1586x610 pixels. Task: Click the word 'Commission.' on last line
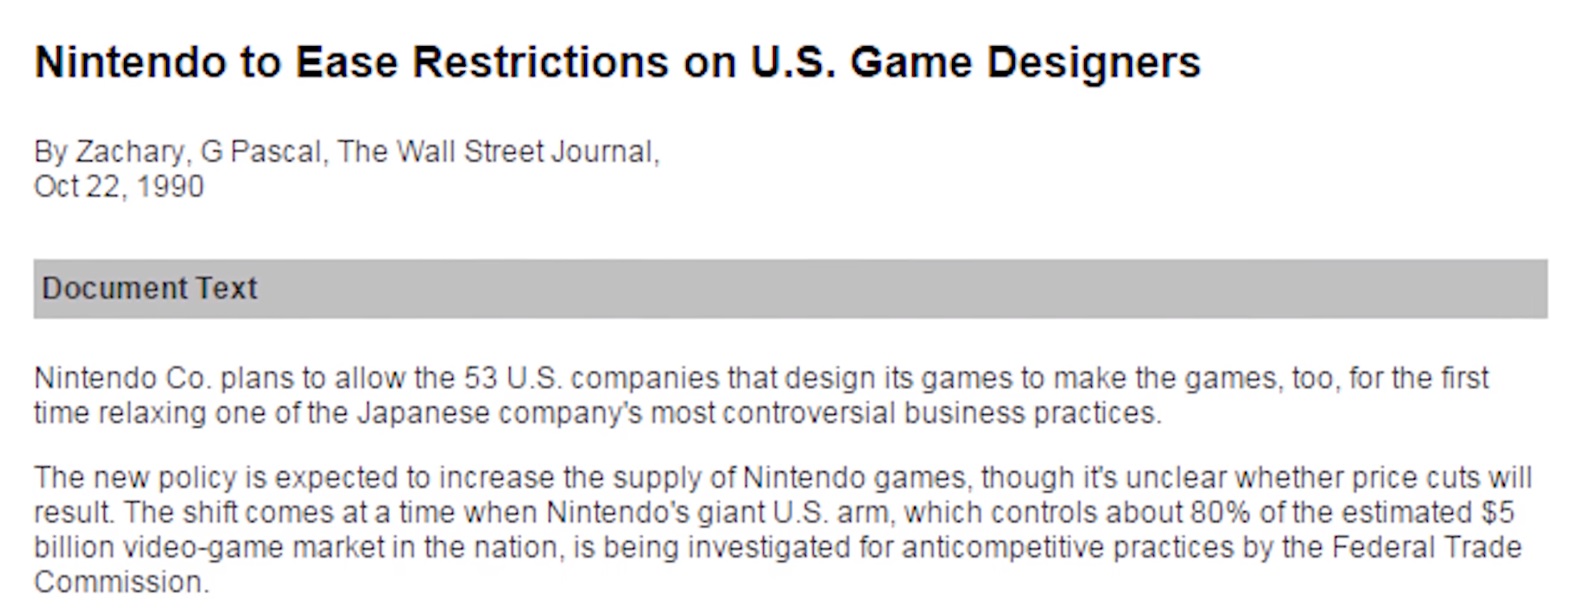coord(121,582)
